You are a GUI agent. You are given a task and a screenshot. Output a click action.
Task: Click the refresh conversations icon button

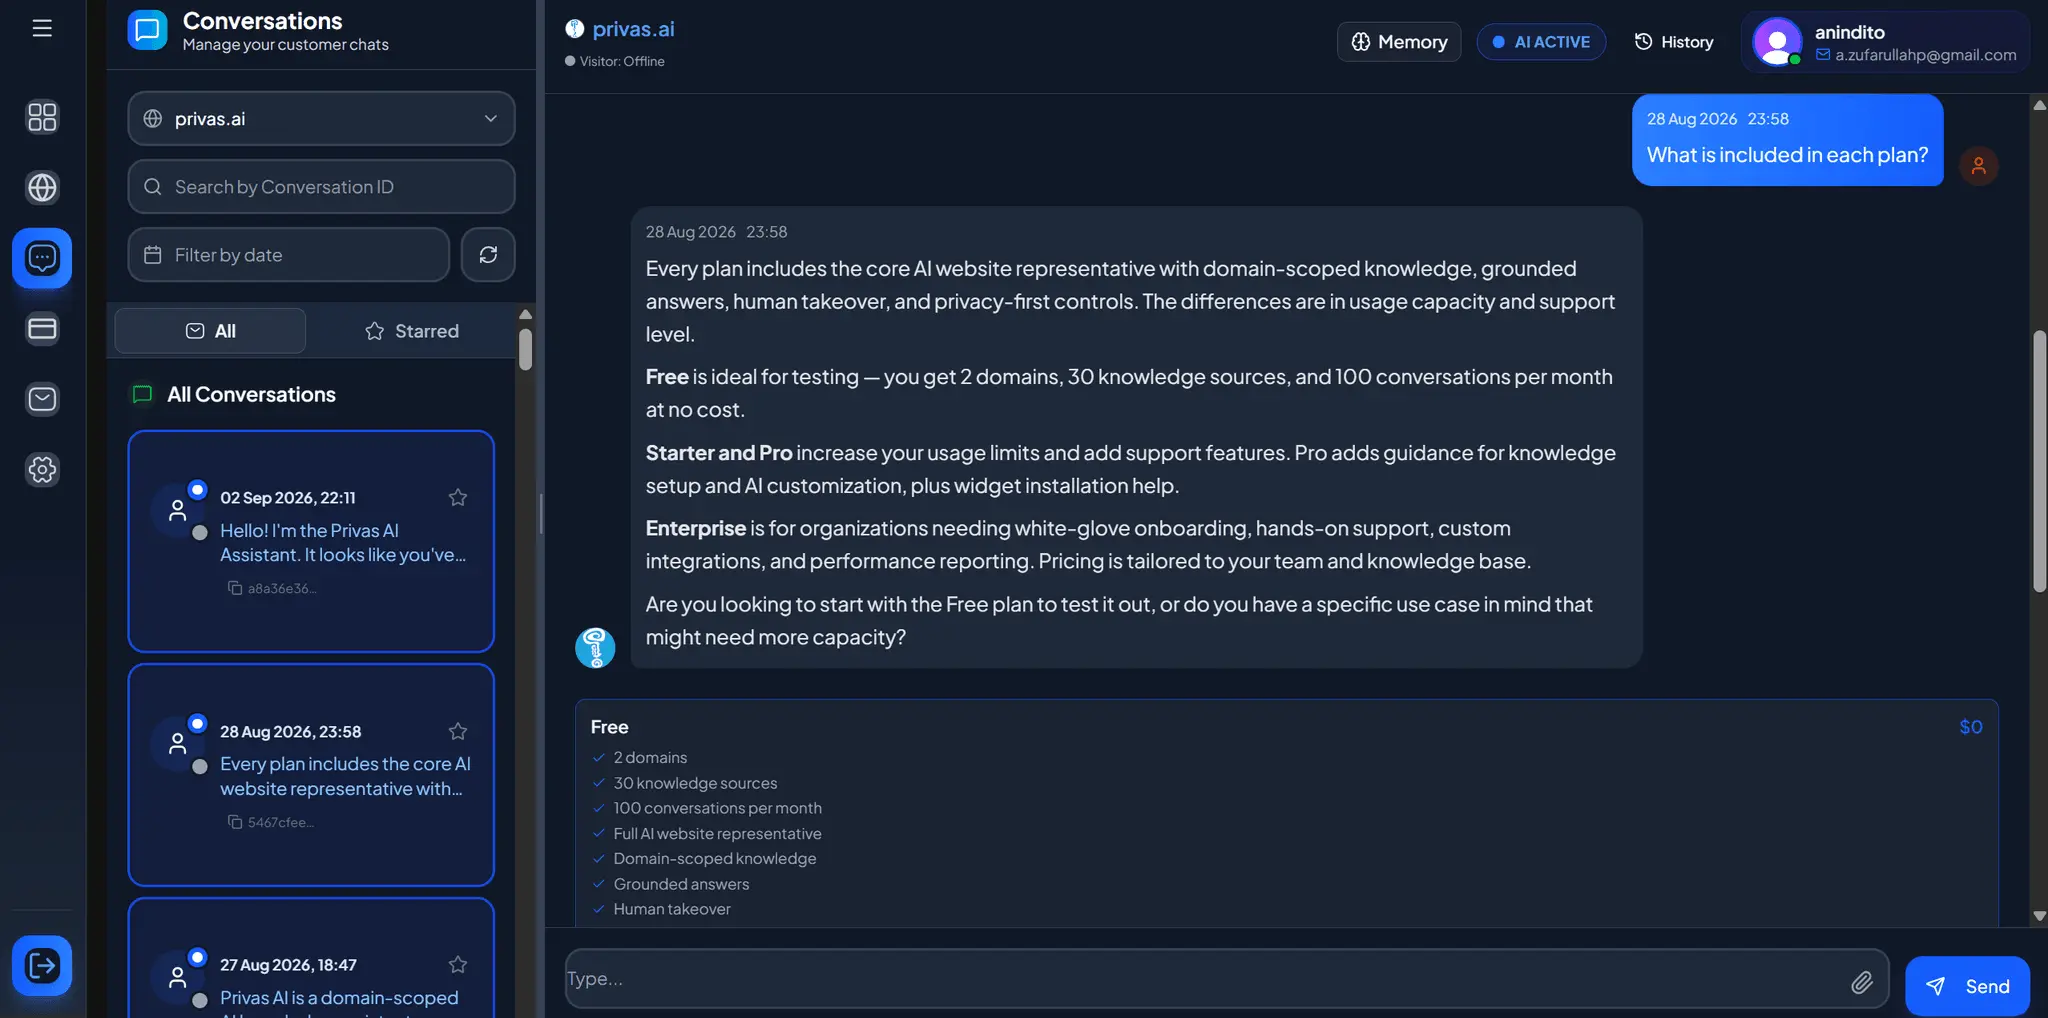coord(488,255)
